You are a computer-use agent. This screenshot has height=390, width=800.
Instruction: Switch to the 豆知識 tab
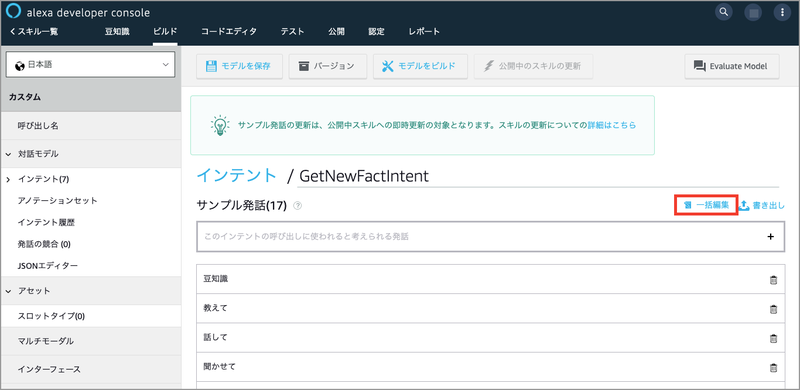point(117,32)
